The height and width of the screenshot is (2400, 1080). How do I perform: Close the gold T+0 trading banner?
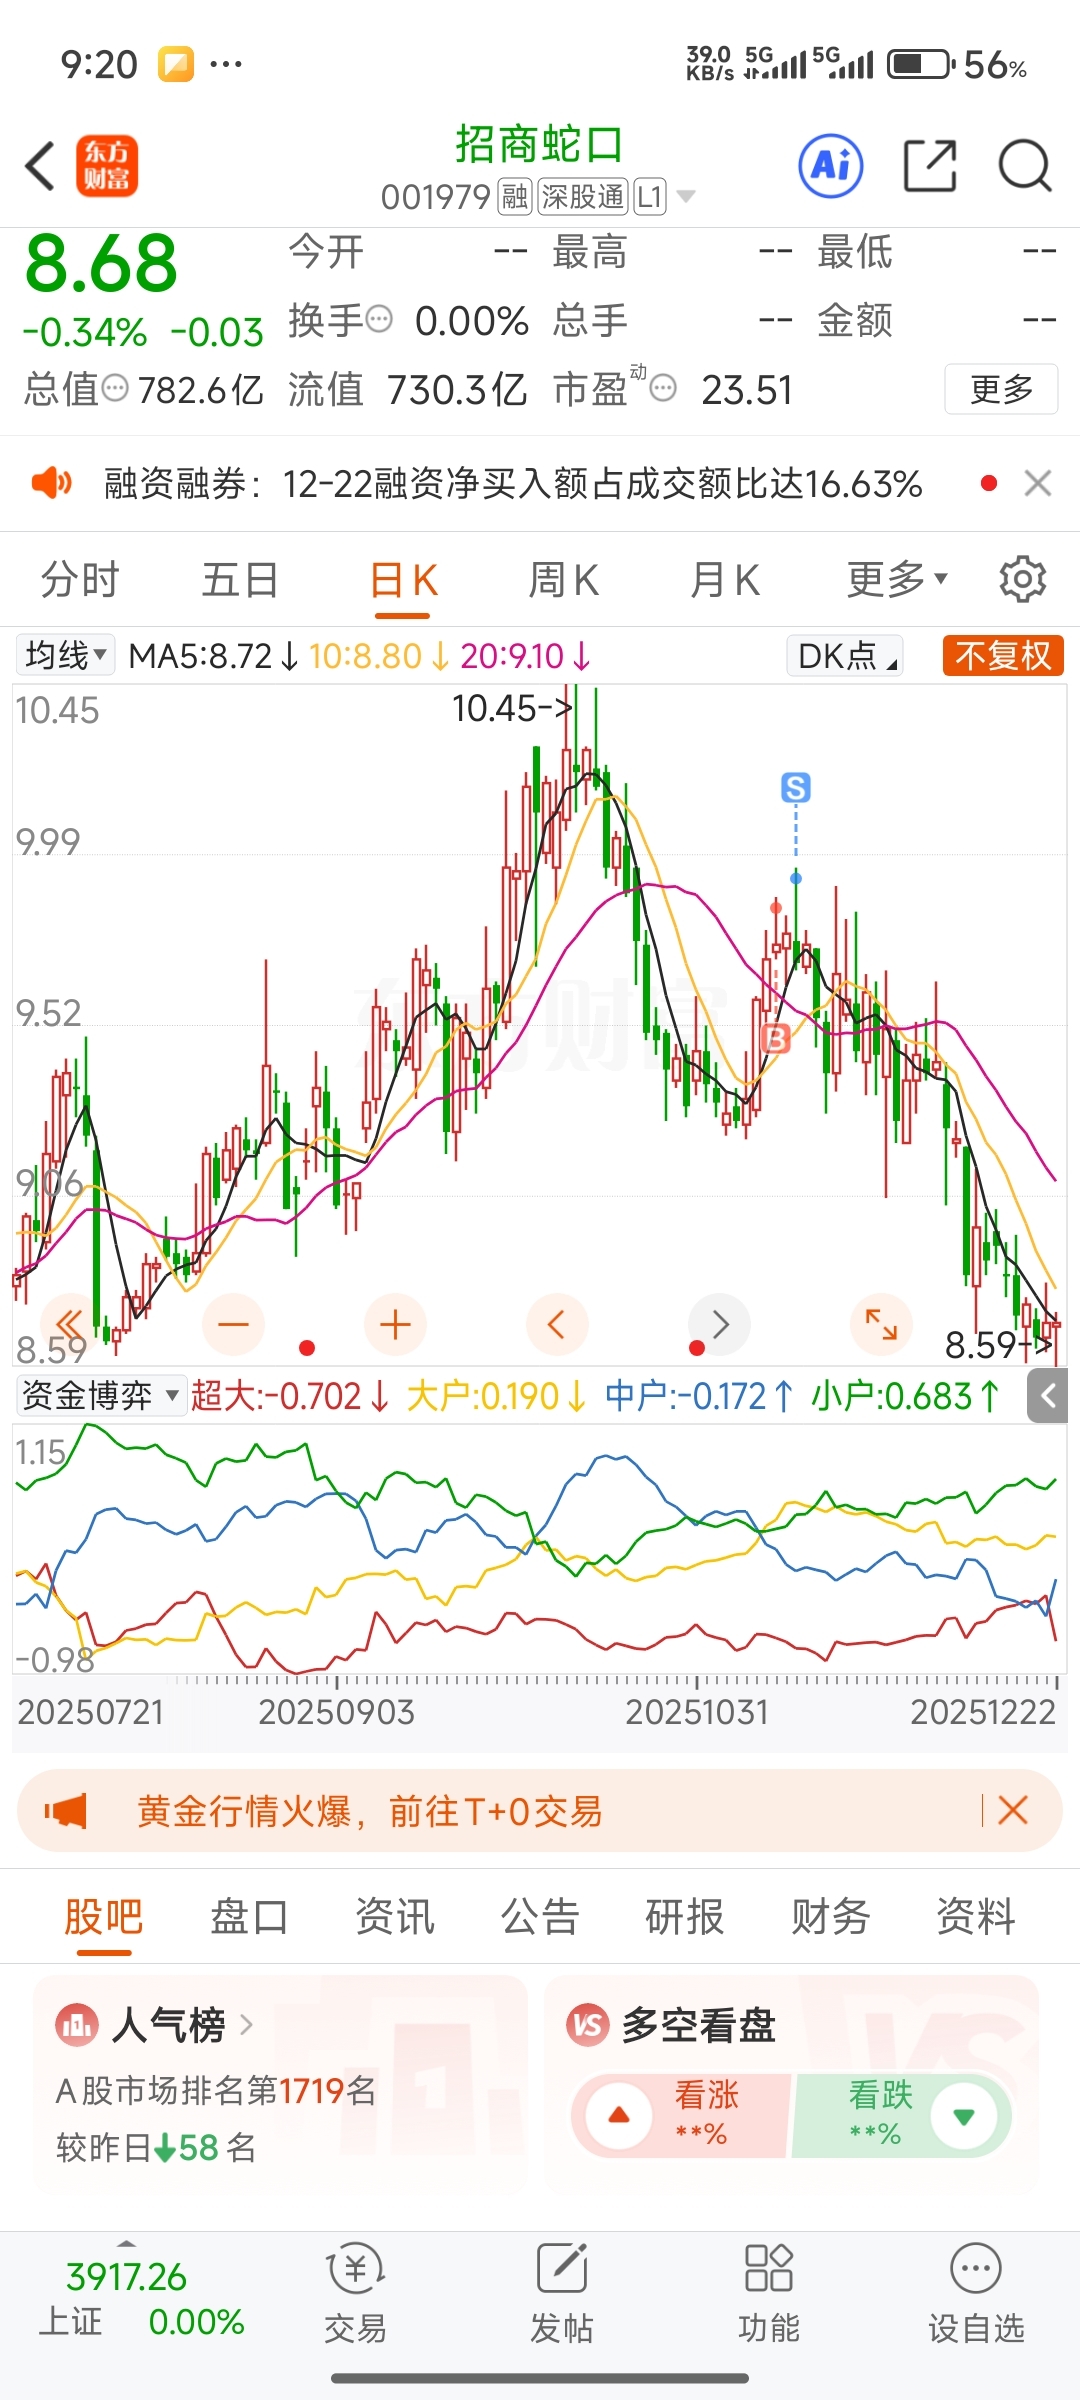[1013, 1810]
